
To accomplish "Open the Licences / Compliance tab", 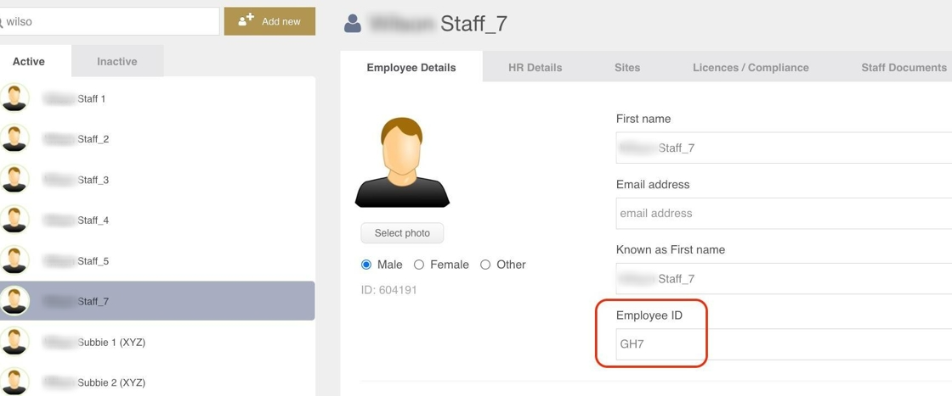I will point(750,67).
